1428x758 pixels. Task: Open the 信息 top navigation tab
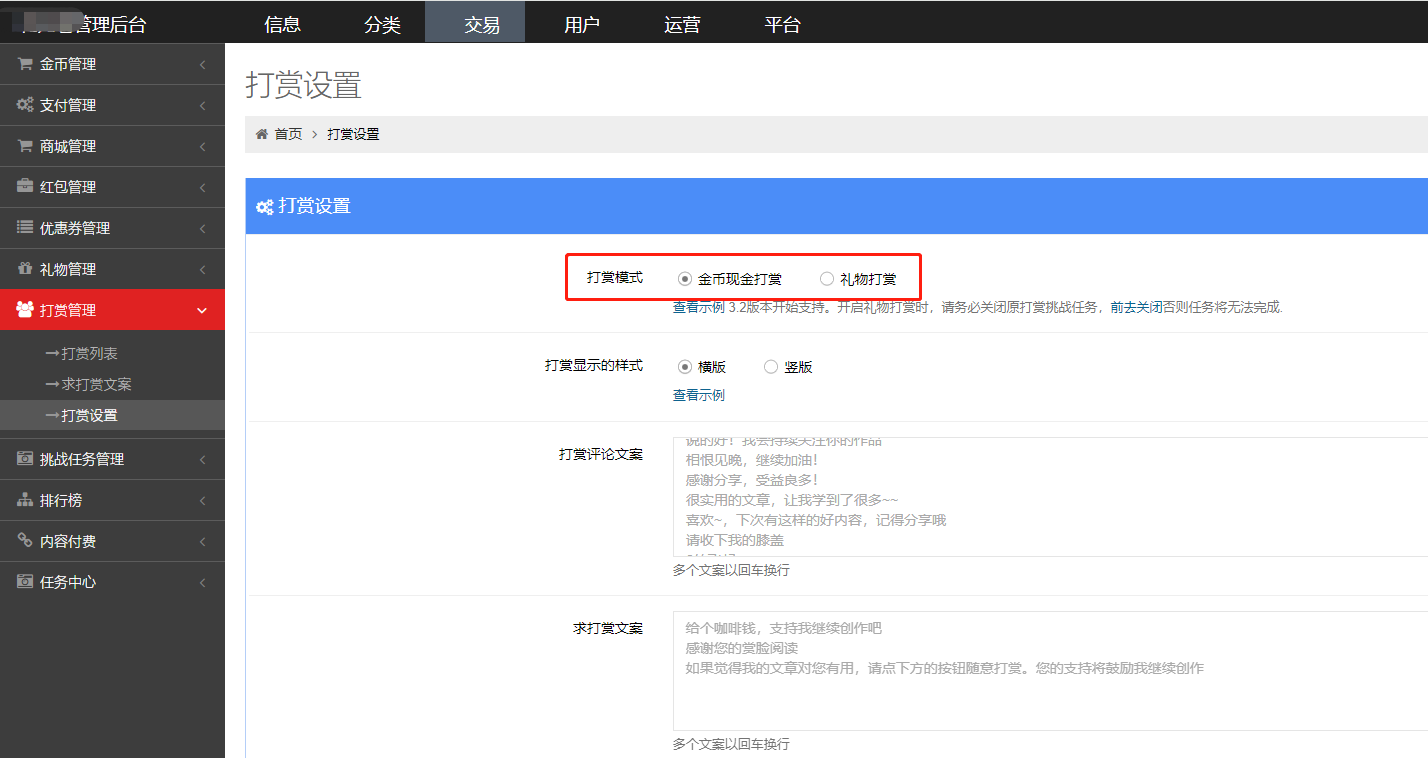[283, 25]
